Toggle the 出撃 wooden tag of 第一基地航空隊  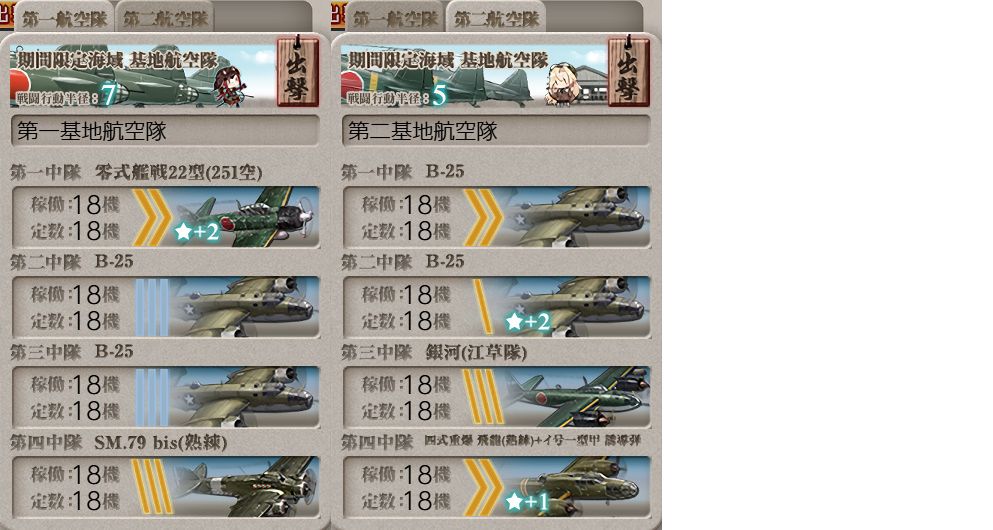[297, 71]
